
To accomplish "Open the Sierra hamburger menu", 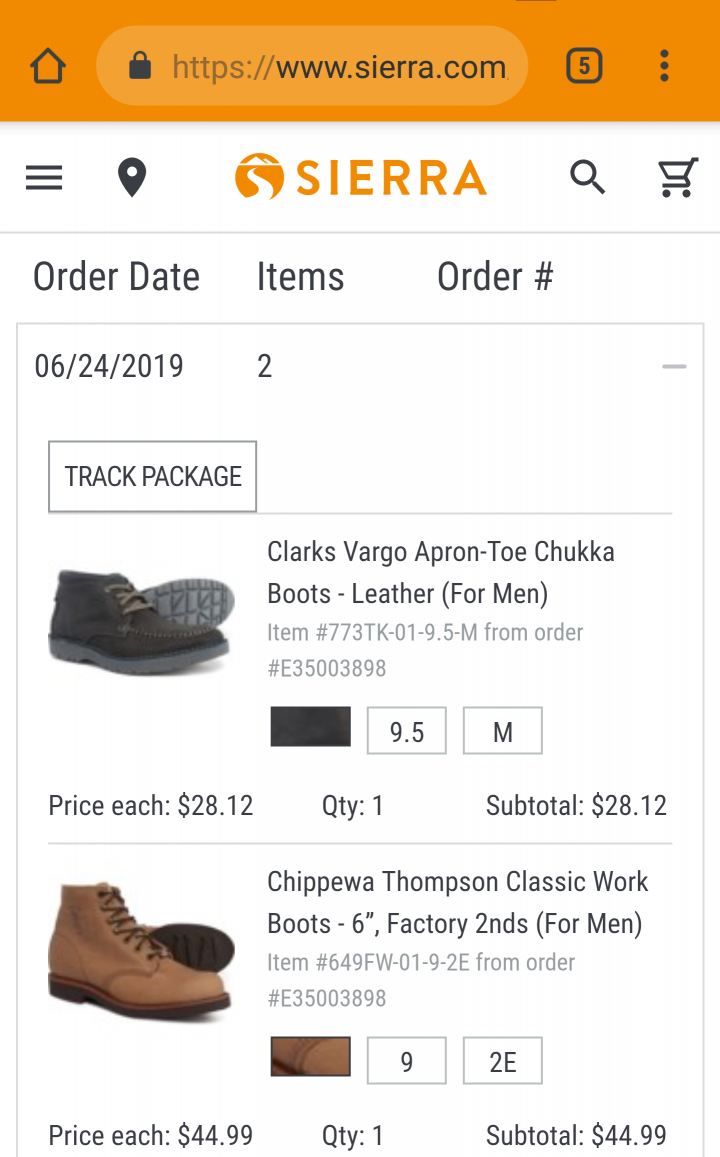I will (44, 178).
